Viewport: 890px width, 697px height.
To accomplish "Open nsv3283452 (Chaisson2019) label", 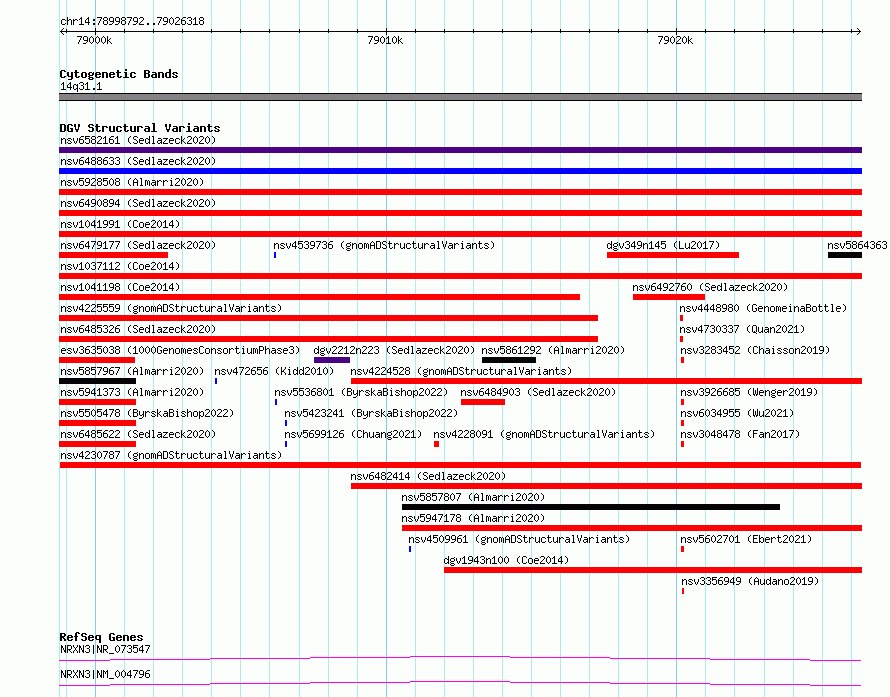I will (755, 350).
